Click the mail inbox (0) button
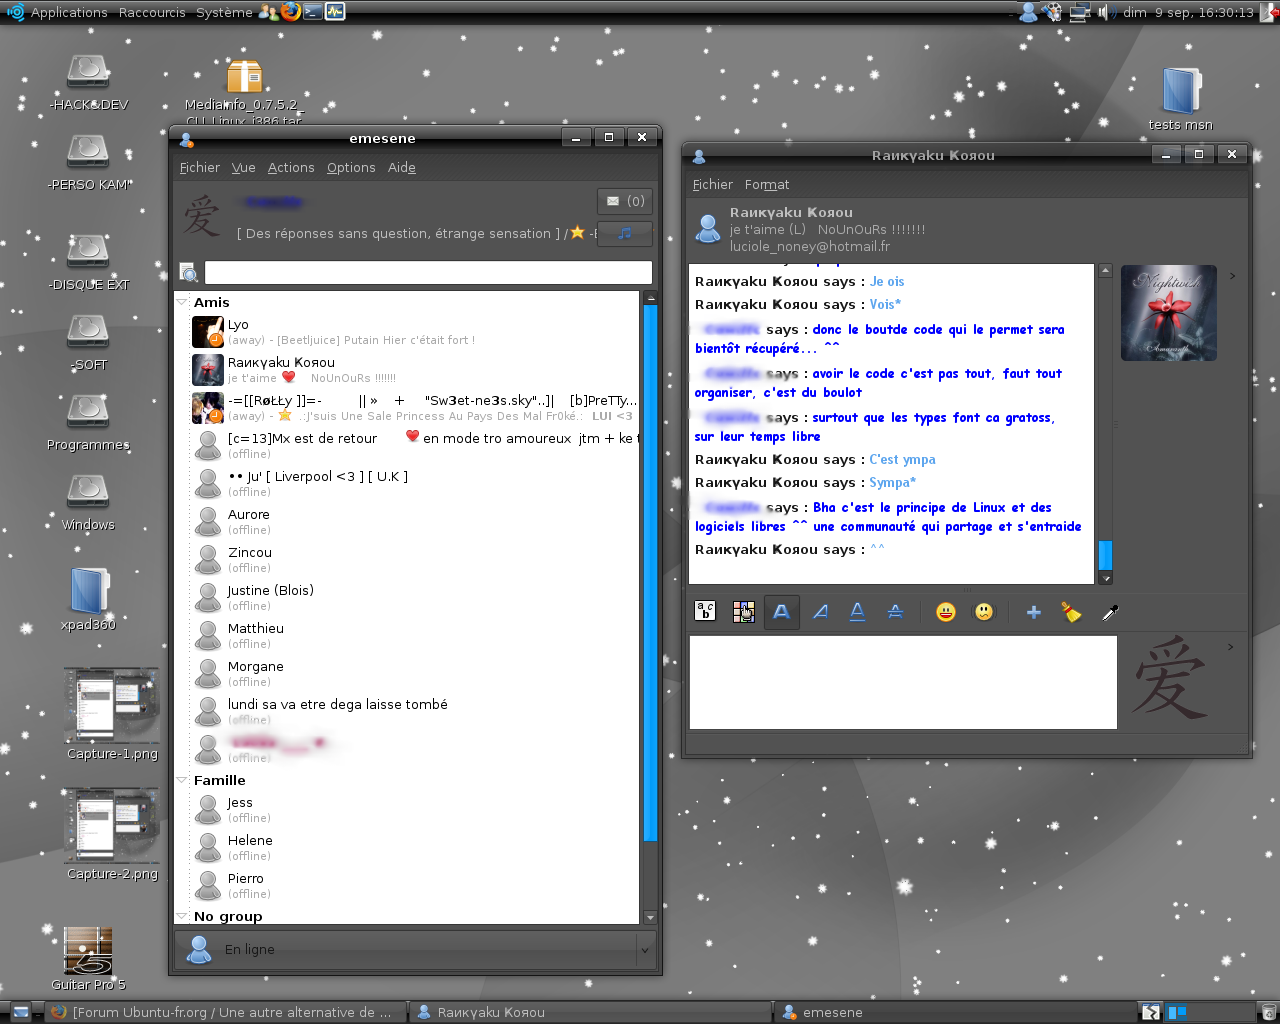Image resolution: width=1280 pixels, height=1024 pixels. (x=625, y=201)
